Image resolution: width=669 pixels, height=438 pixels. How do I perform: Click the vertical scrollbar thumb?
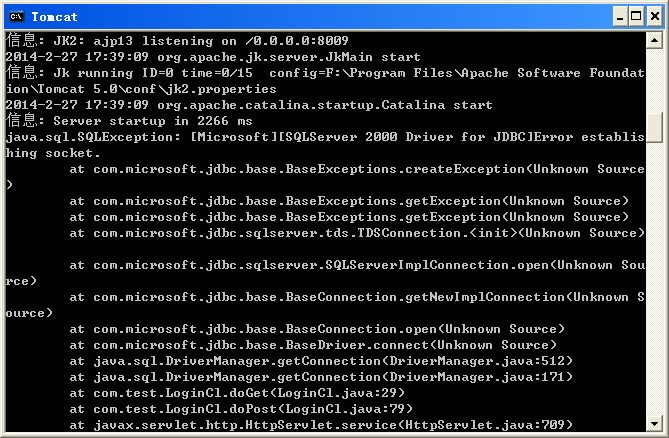pos(654,128)
